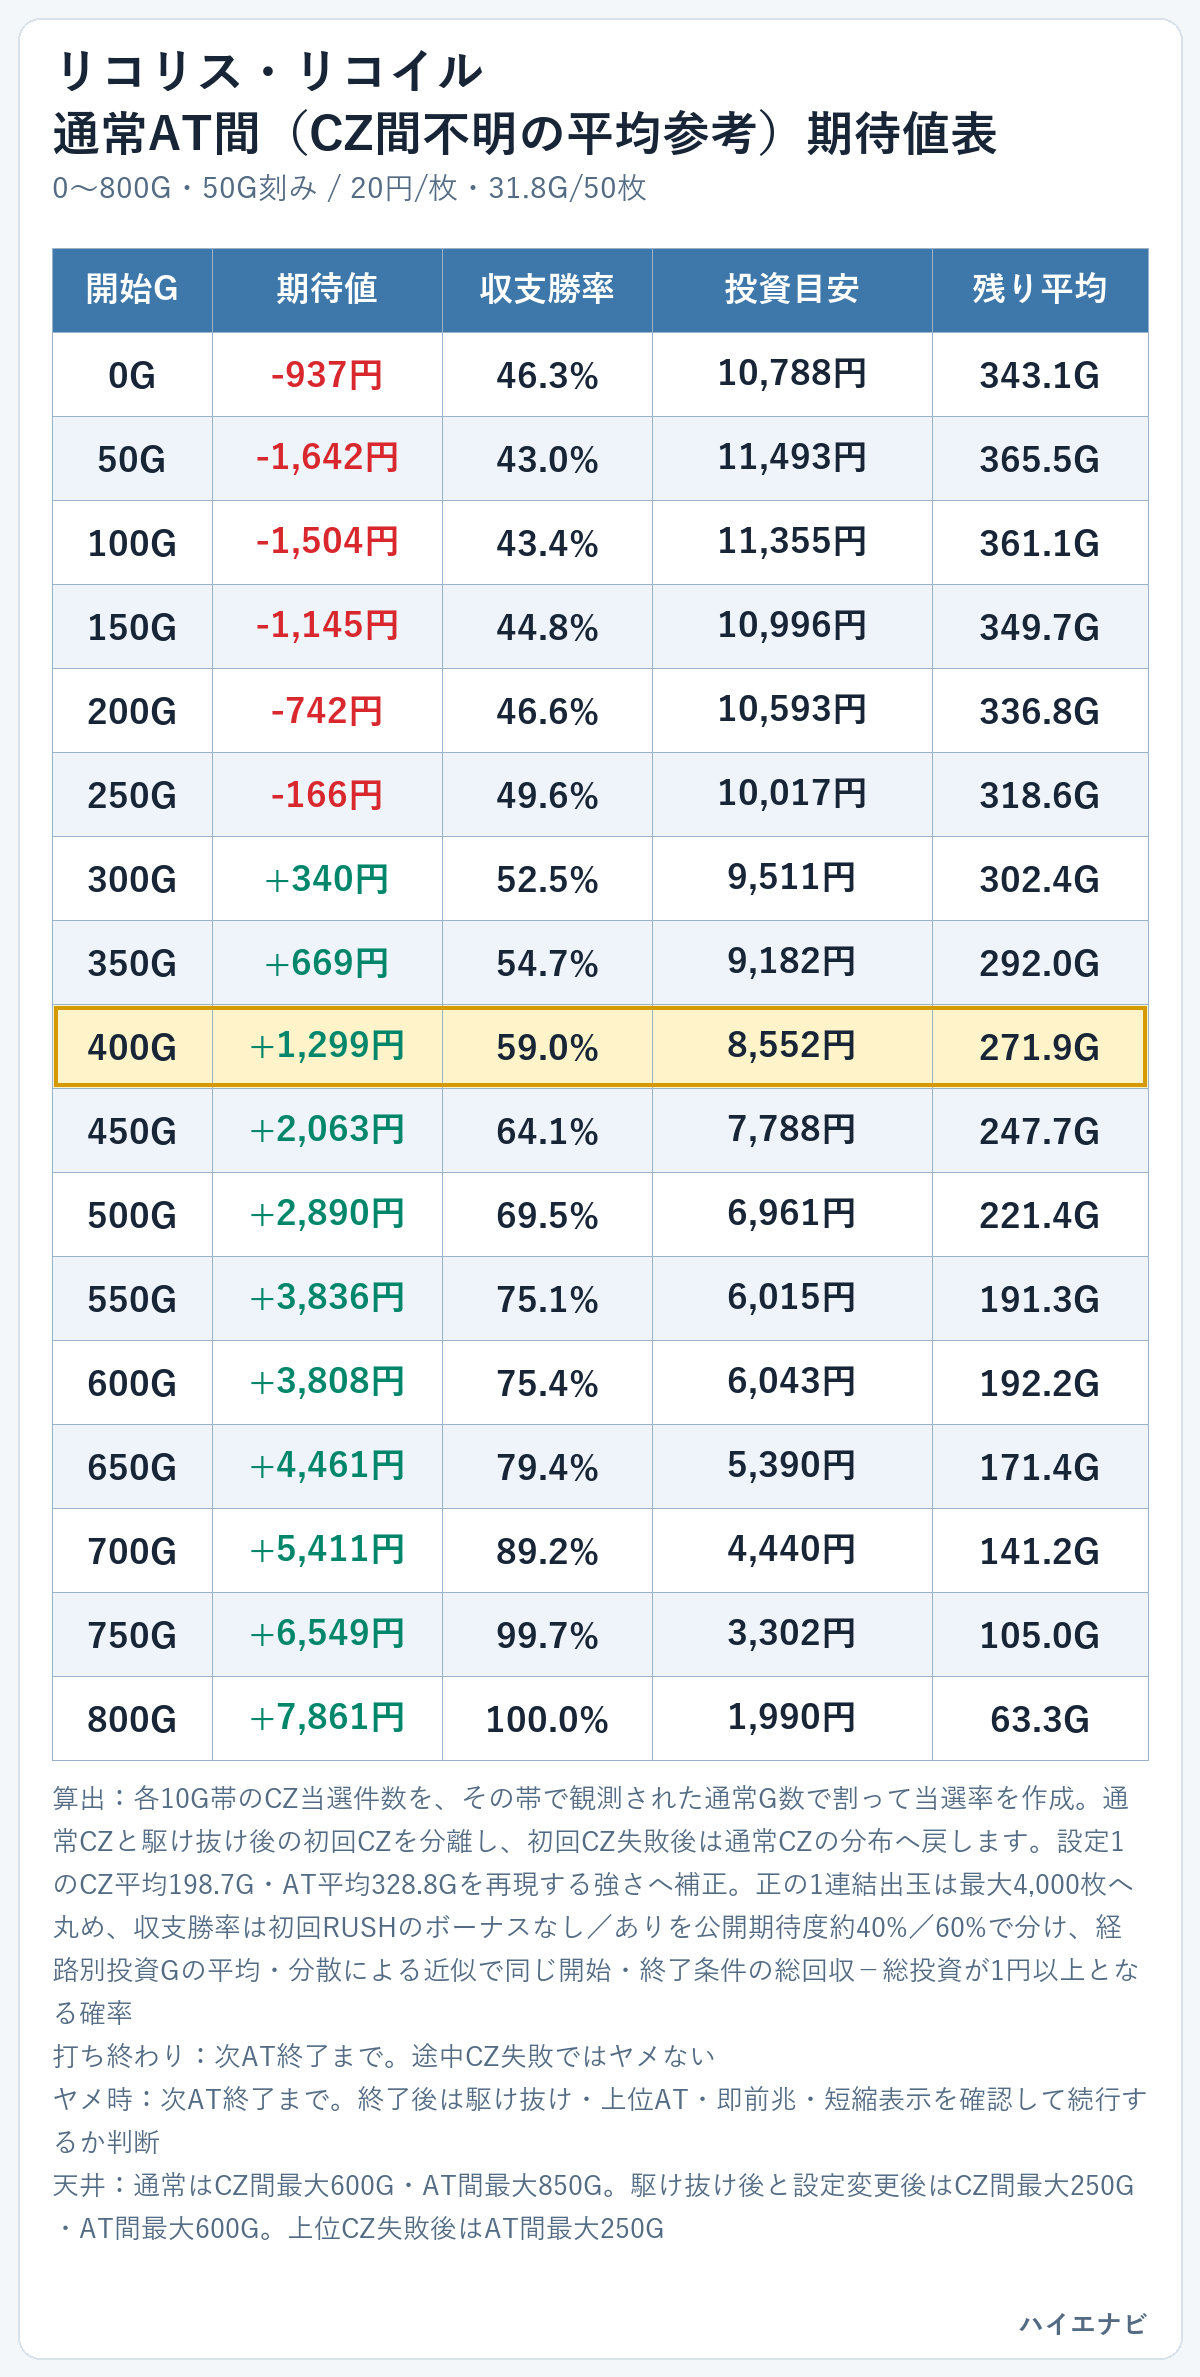Click the 開始G column header
This screenshot has width=1200, height=2377.
coord(132,290)
